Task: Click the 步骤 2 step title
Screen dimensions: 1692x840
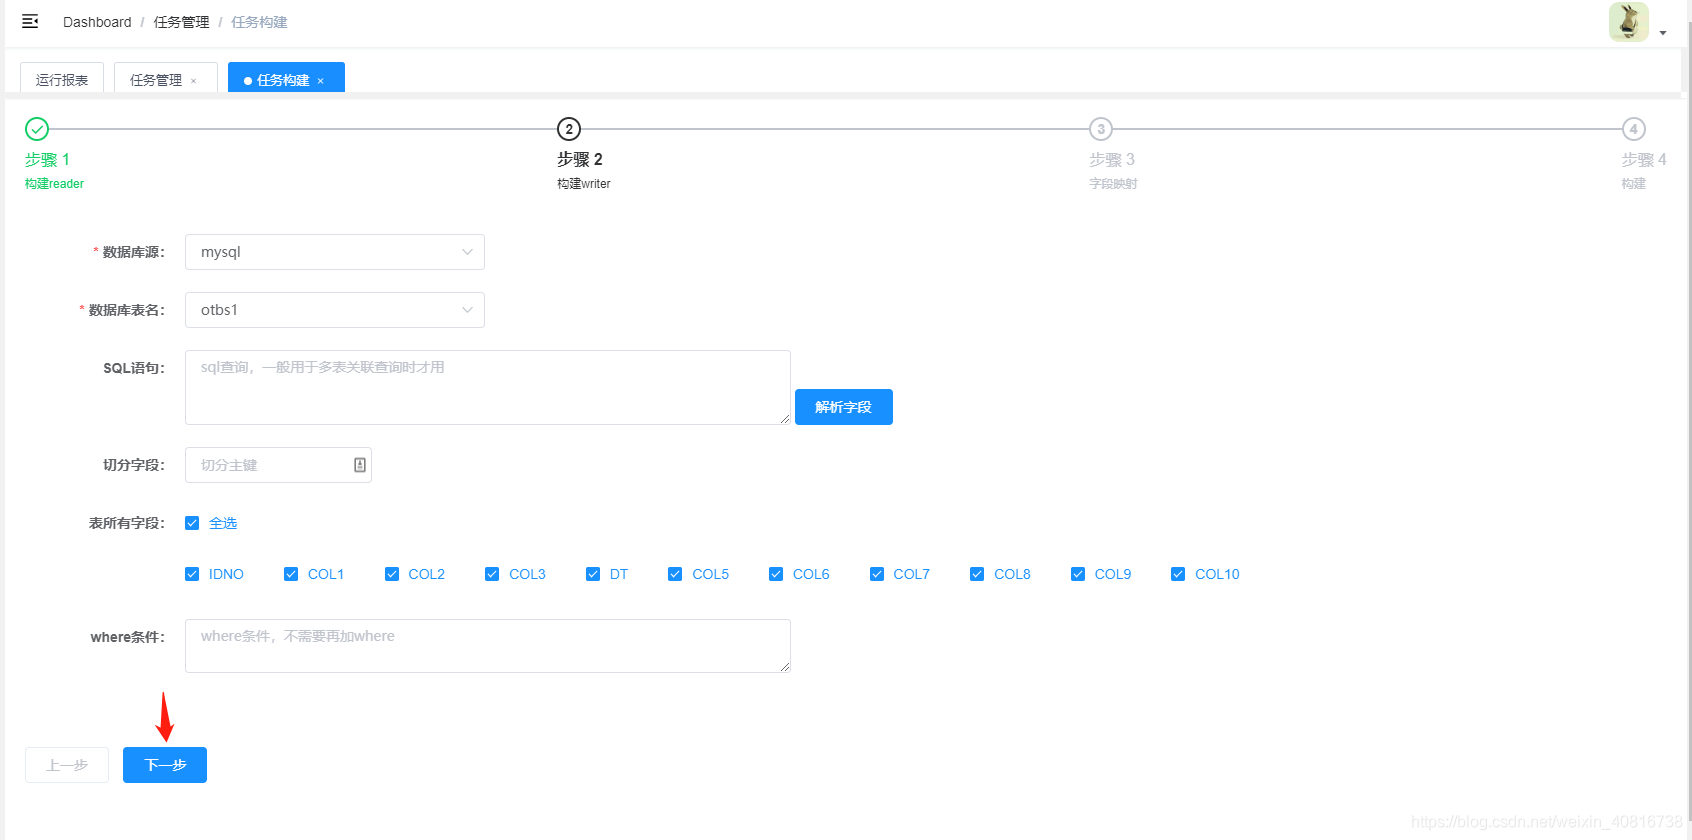Action: [x=580, y=160]
